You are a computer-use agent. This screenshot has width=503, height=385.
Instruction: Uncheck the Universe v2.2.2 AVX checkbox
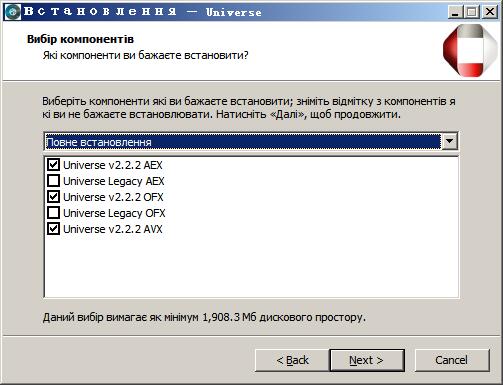[x=53, y=229]
